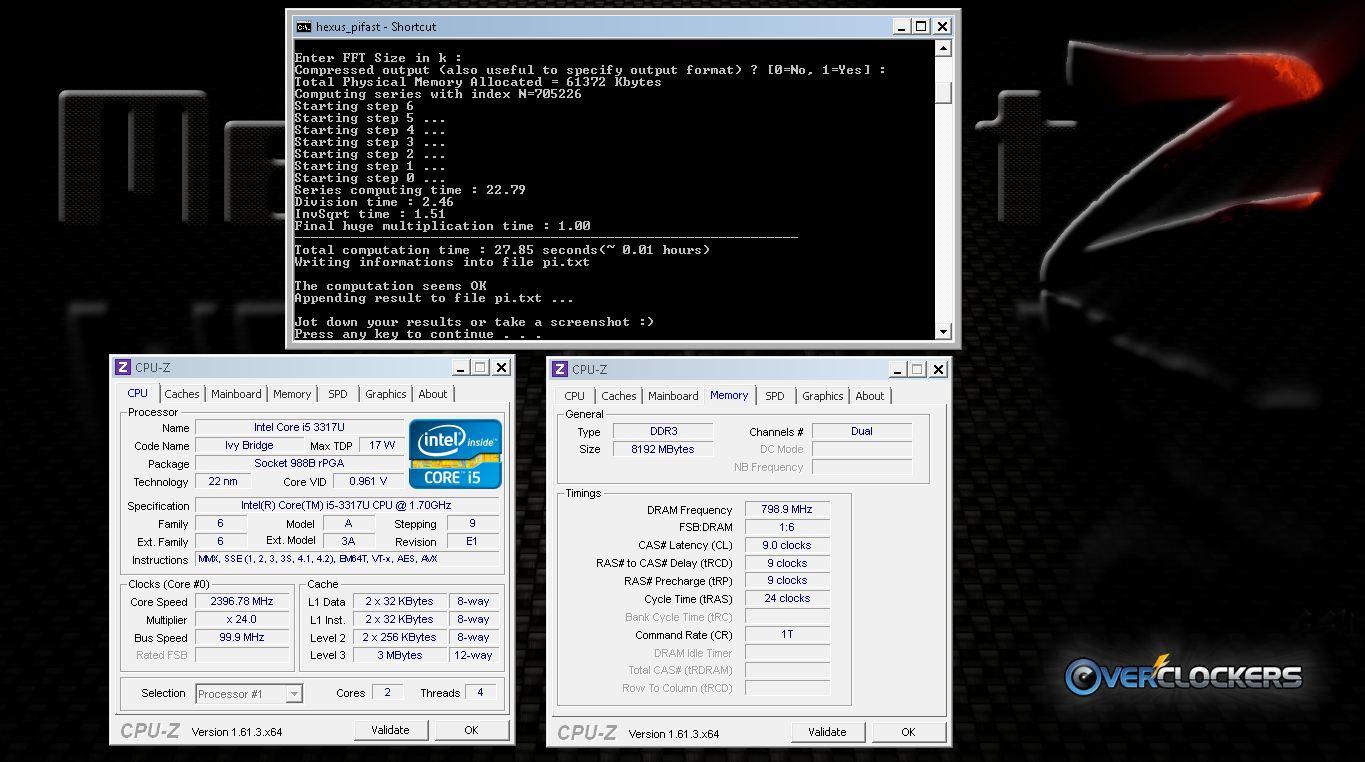The image size is (1365, 762).
Task: Click the console scrollbar thumb
Action: point(943,92)
